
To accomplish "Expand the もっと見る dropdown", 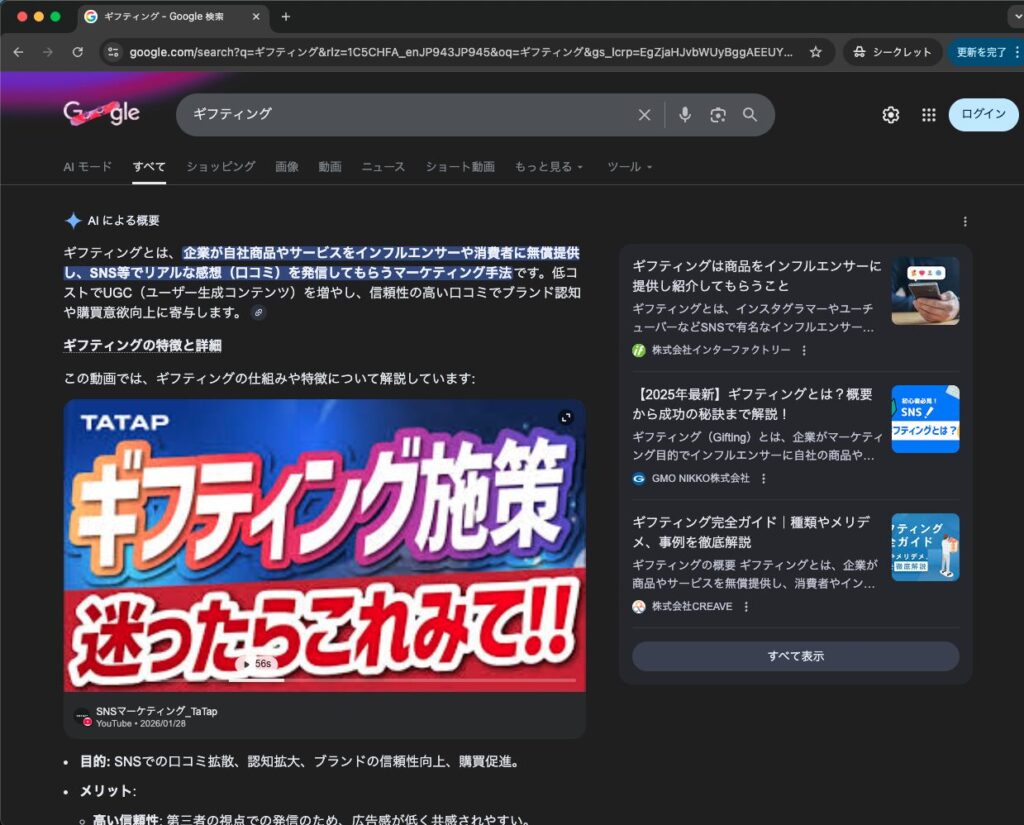I will click(548, 167).
